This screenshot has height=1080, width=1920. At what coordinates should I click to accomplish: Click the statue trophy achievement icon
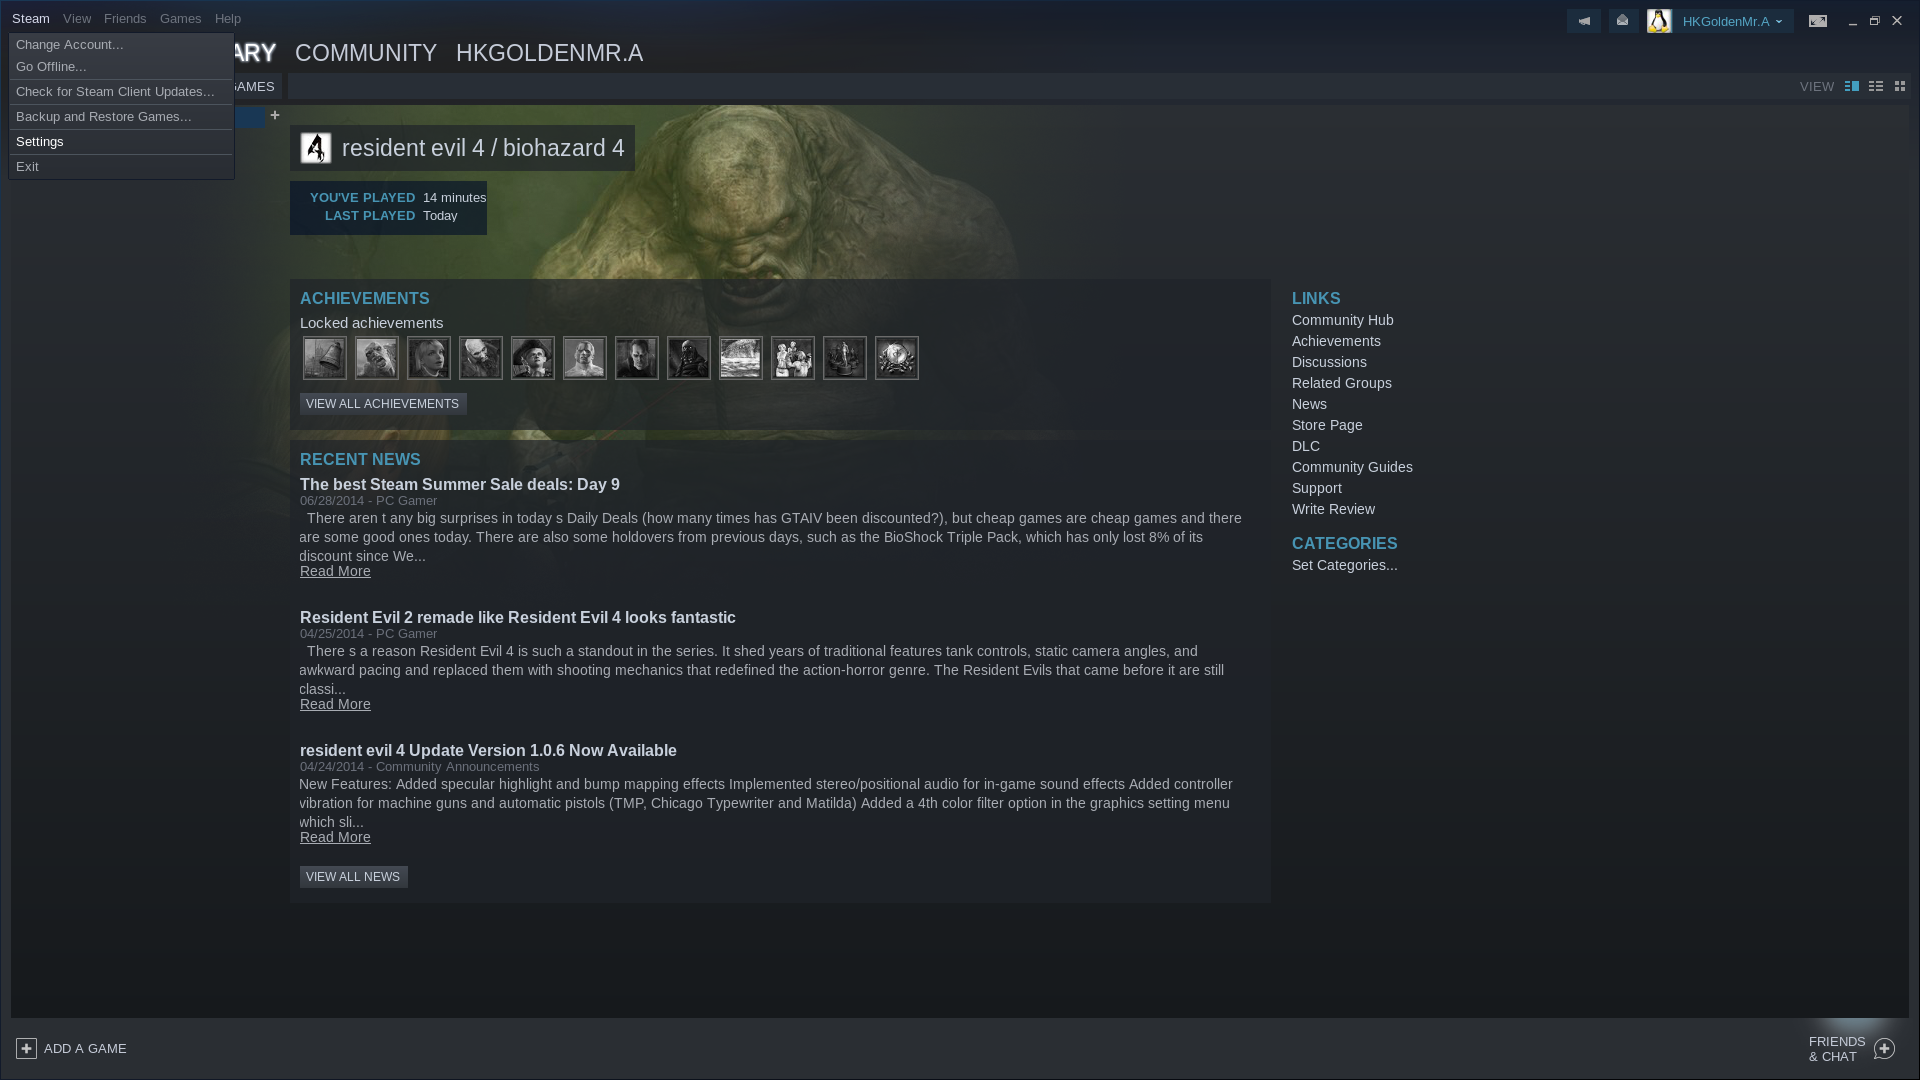point(845,358)
